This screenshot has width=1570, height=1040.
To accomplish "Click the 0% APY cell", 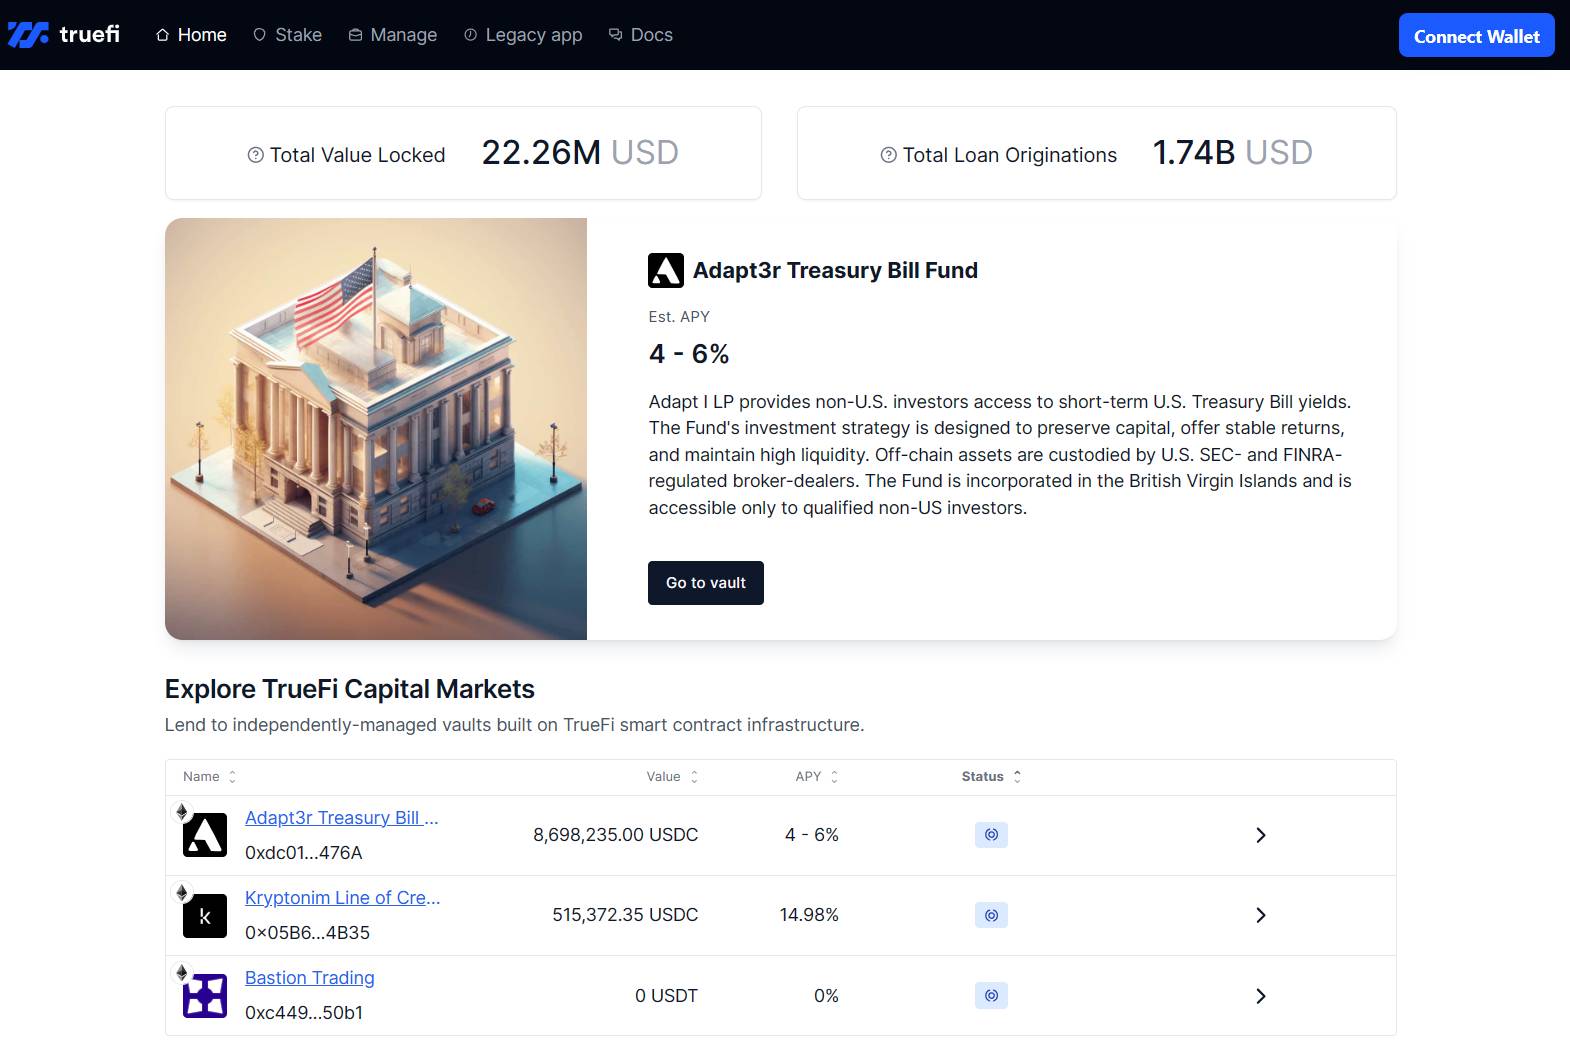I will (826, 996).
